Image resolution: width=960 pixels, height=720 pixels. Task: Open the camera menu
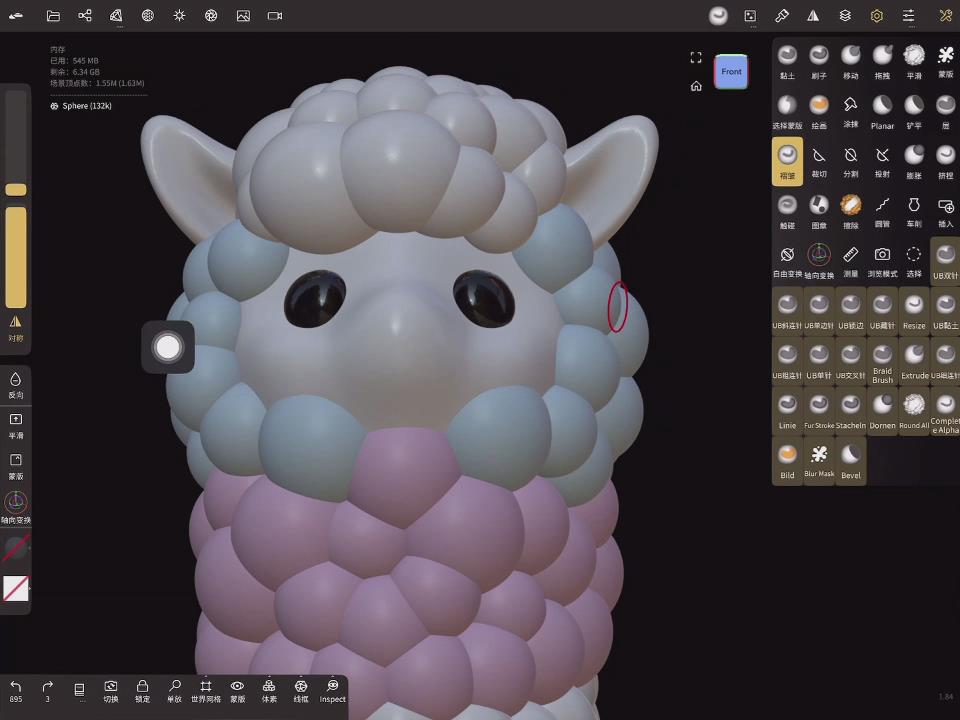pyautogui.click(x=275, y=16)
